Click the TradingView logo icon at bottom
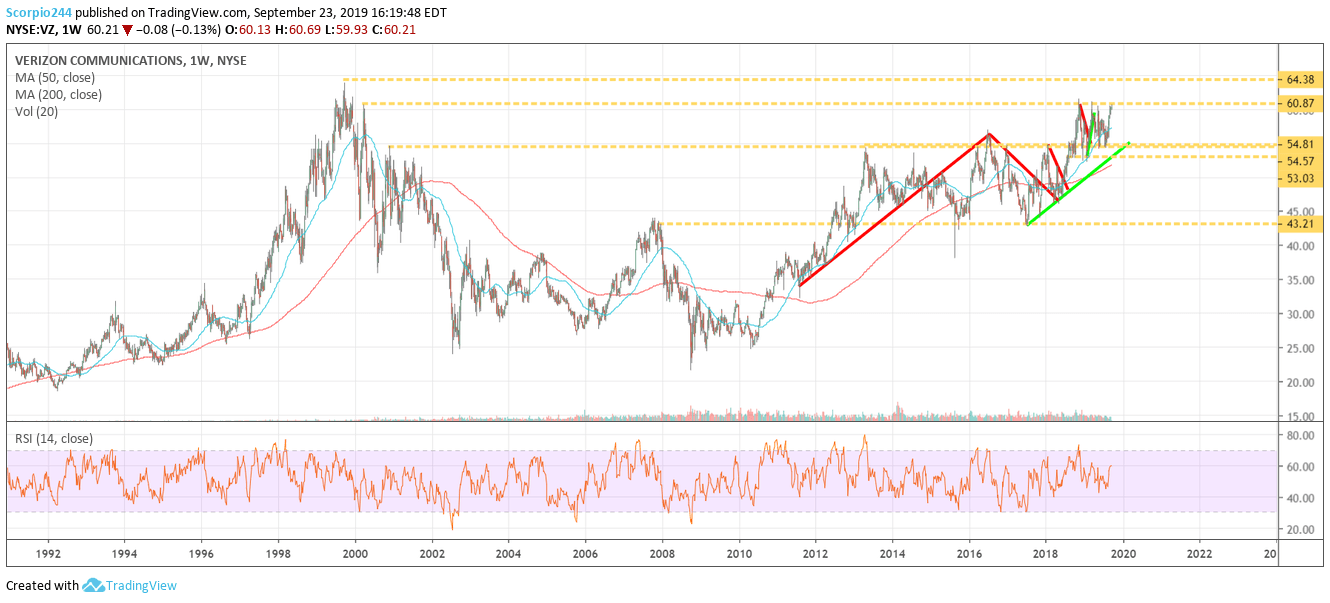Screen dimensions: 1330x603 [x=93, y=586]
